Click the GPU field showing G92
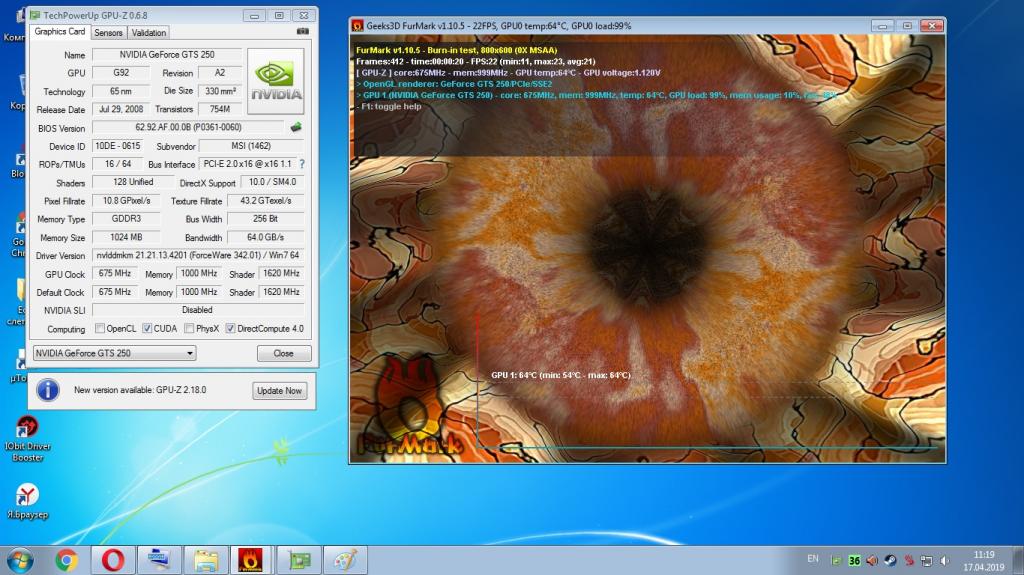This screenshot has height=575, width=1024. (x=121, y=73)
